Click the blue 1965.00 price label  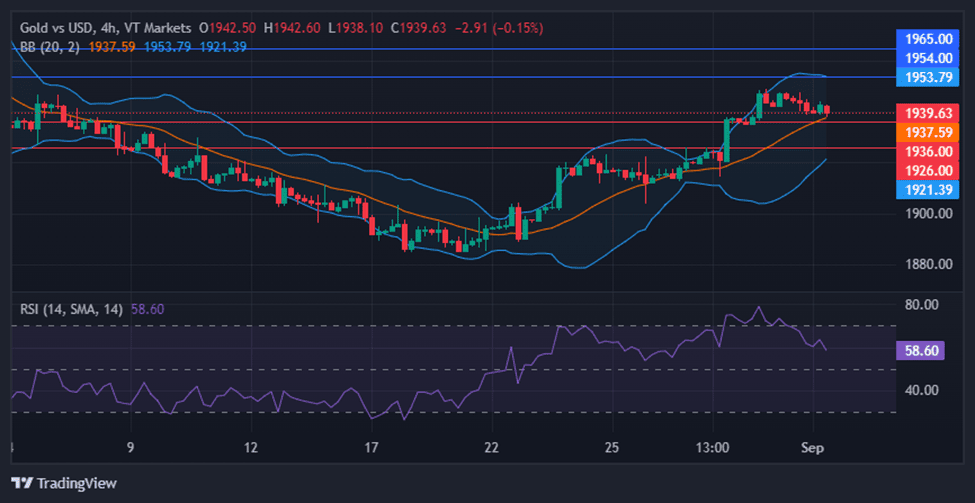tap(927, 38)
